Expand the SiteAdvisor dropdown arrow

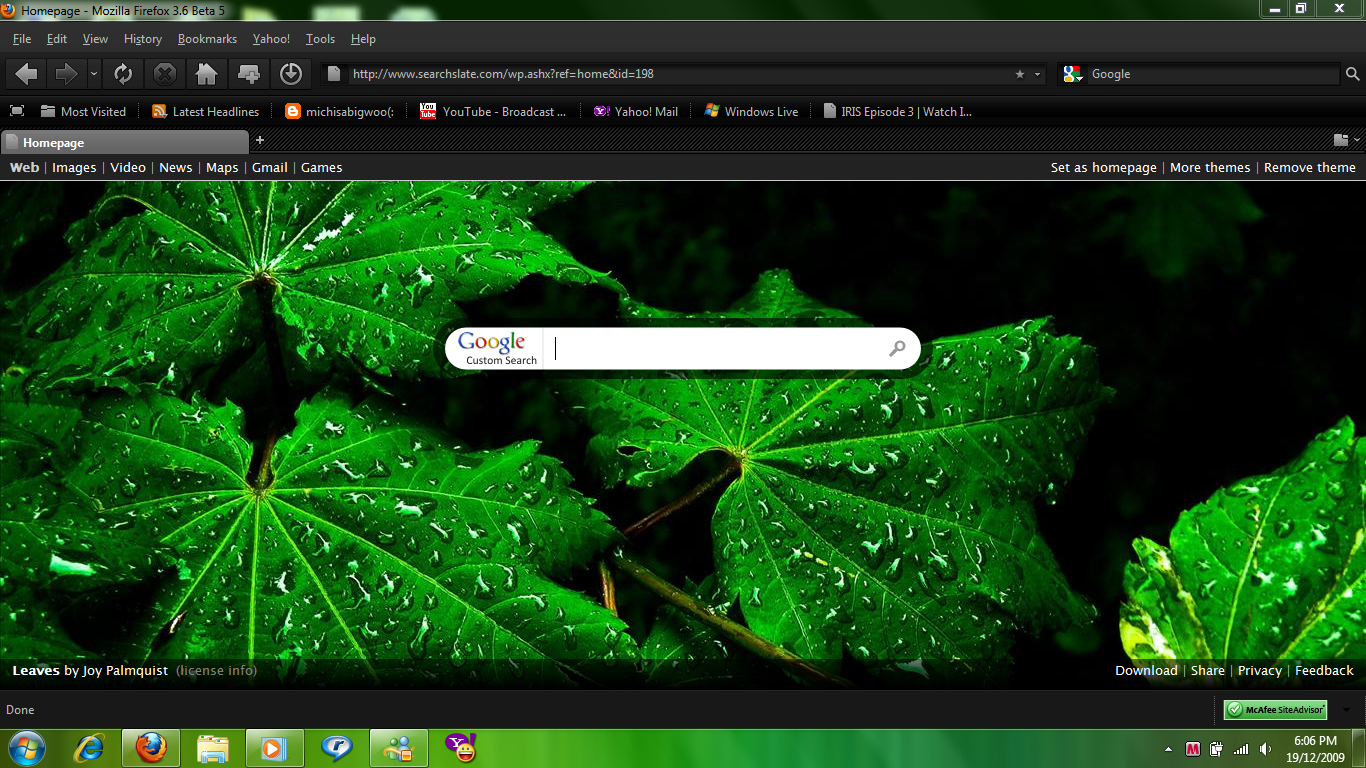[x=1347, y=710]
